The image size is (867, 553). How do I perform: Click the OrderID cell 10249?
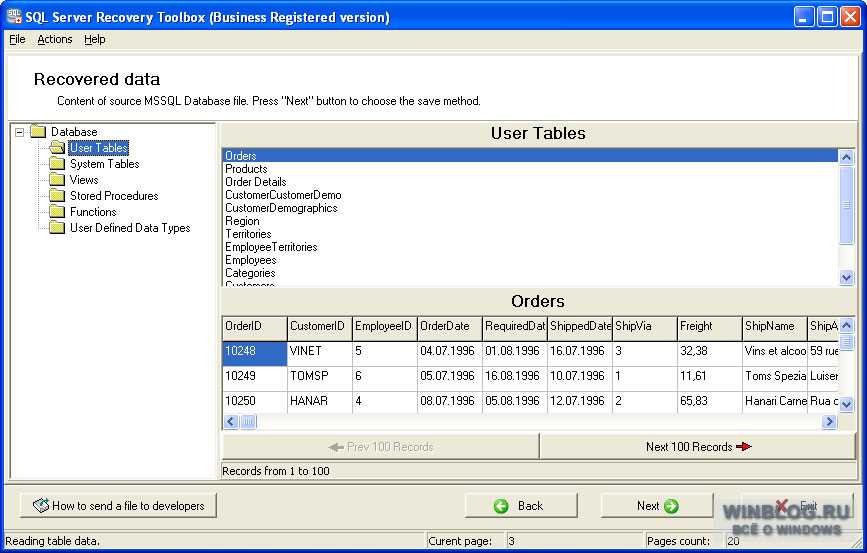click(255, 378)
